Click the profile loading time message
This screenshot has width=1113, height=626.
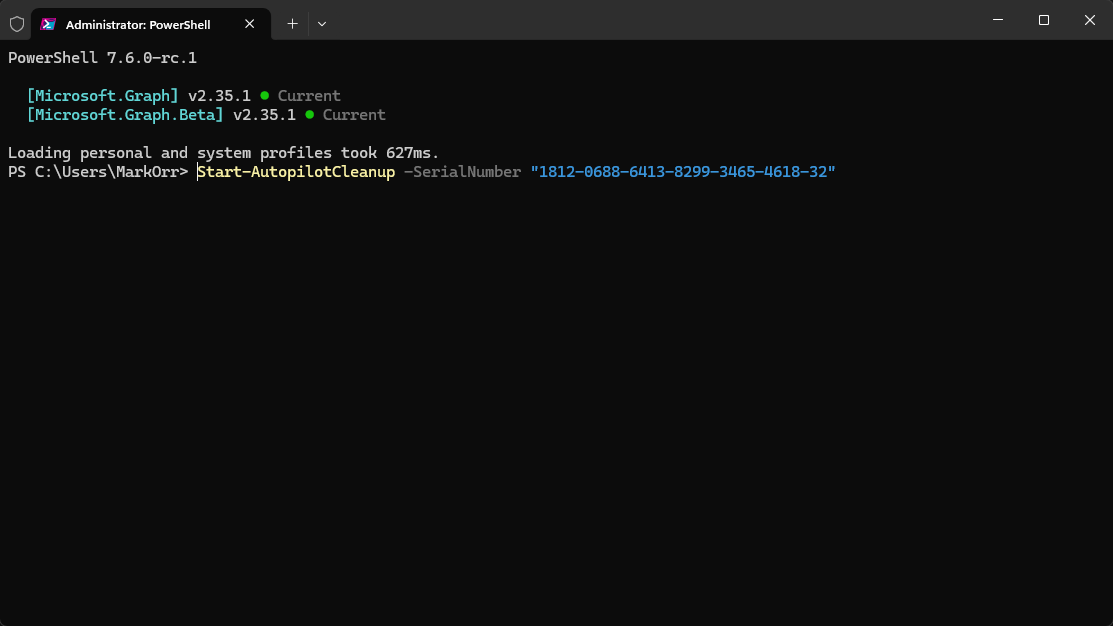point(223,153)
